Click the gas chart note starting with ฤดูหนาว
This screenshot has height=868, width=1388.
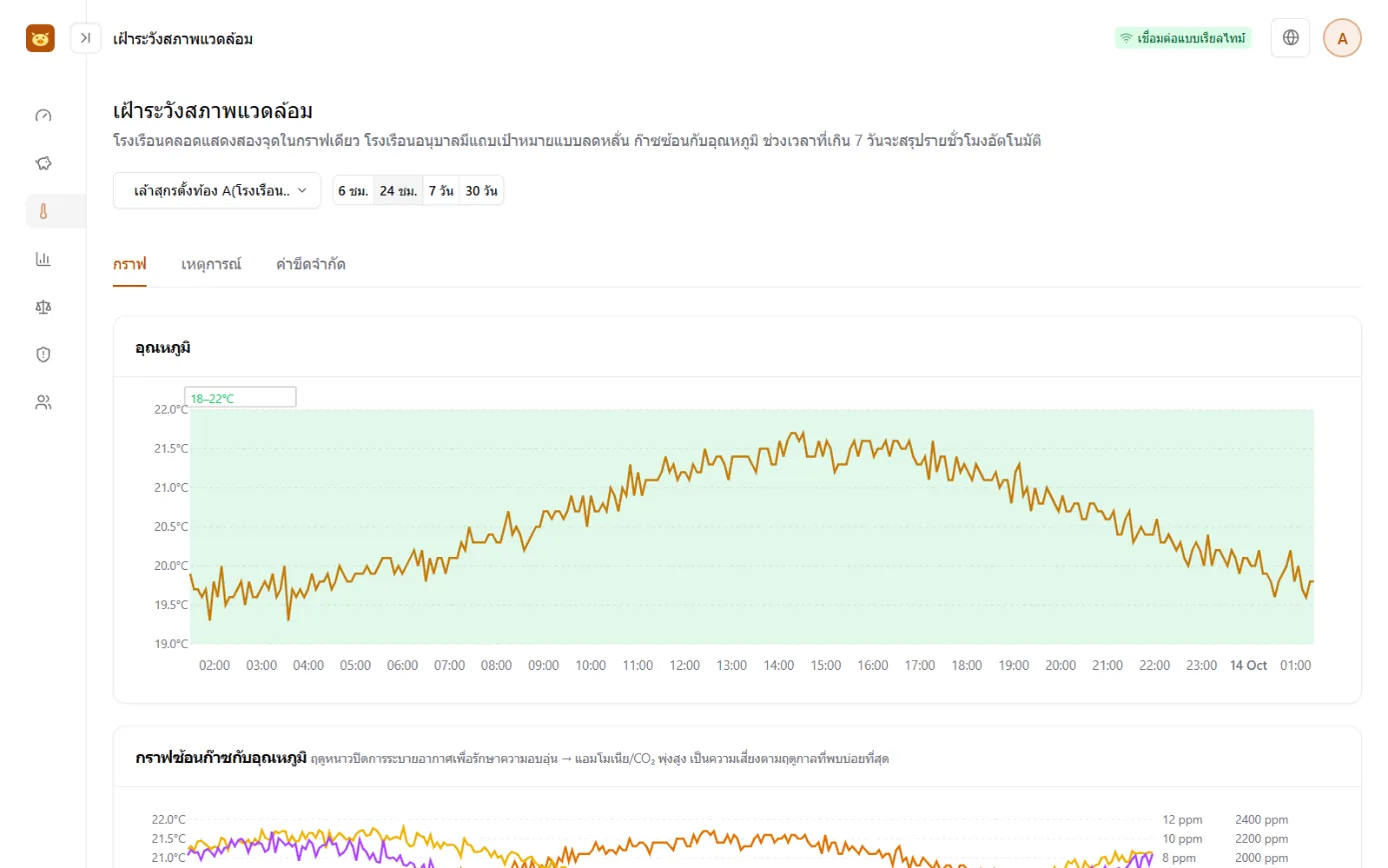pyautogui.click(x=600, y=759)
